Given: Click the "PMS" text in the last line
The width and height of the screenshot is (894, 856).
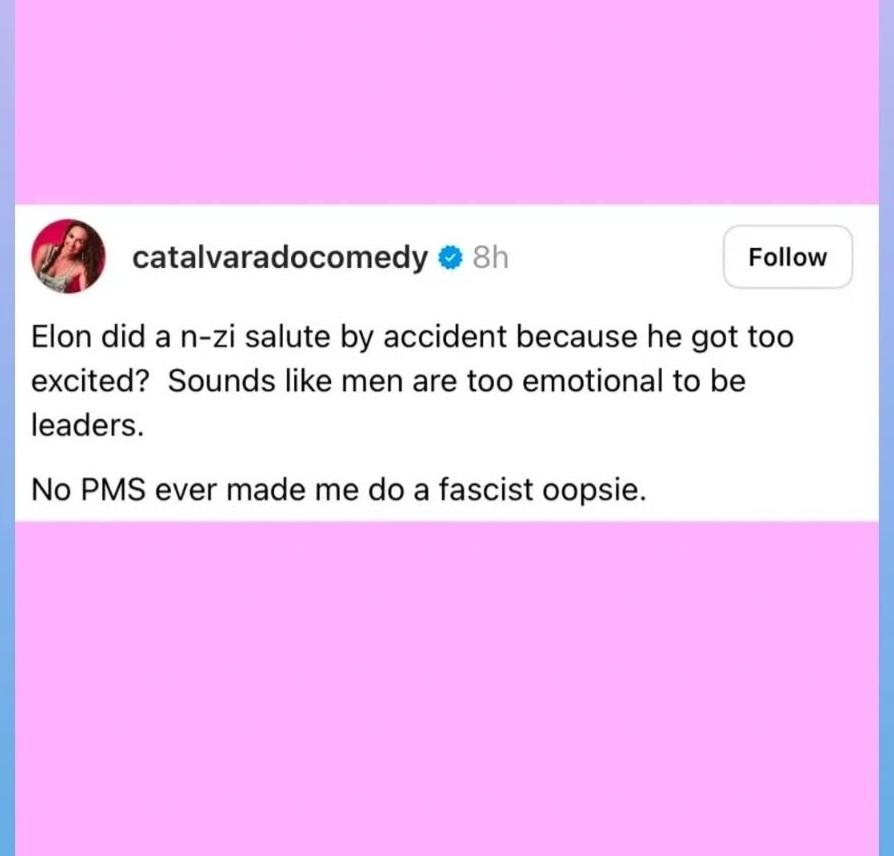Looking at the screenshot, I should coord(113,489).
